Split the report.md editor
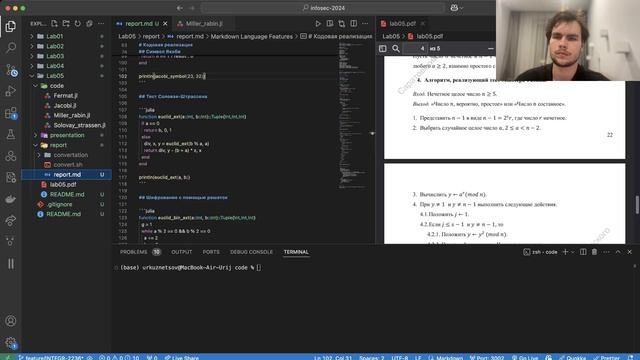Viewport: 640px width, 360px height. click(353, 24)
